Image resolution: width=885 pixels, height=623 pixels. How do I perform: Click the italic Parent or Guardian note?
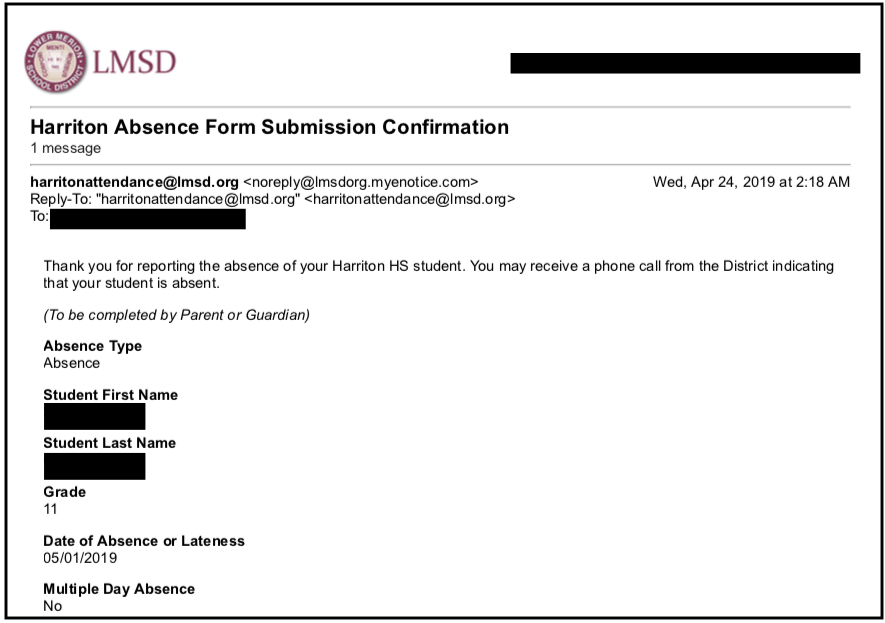[x=177, y=315]
